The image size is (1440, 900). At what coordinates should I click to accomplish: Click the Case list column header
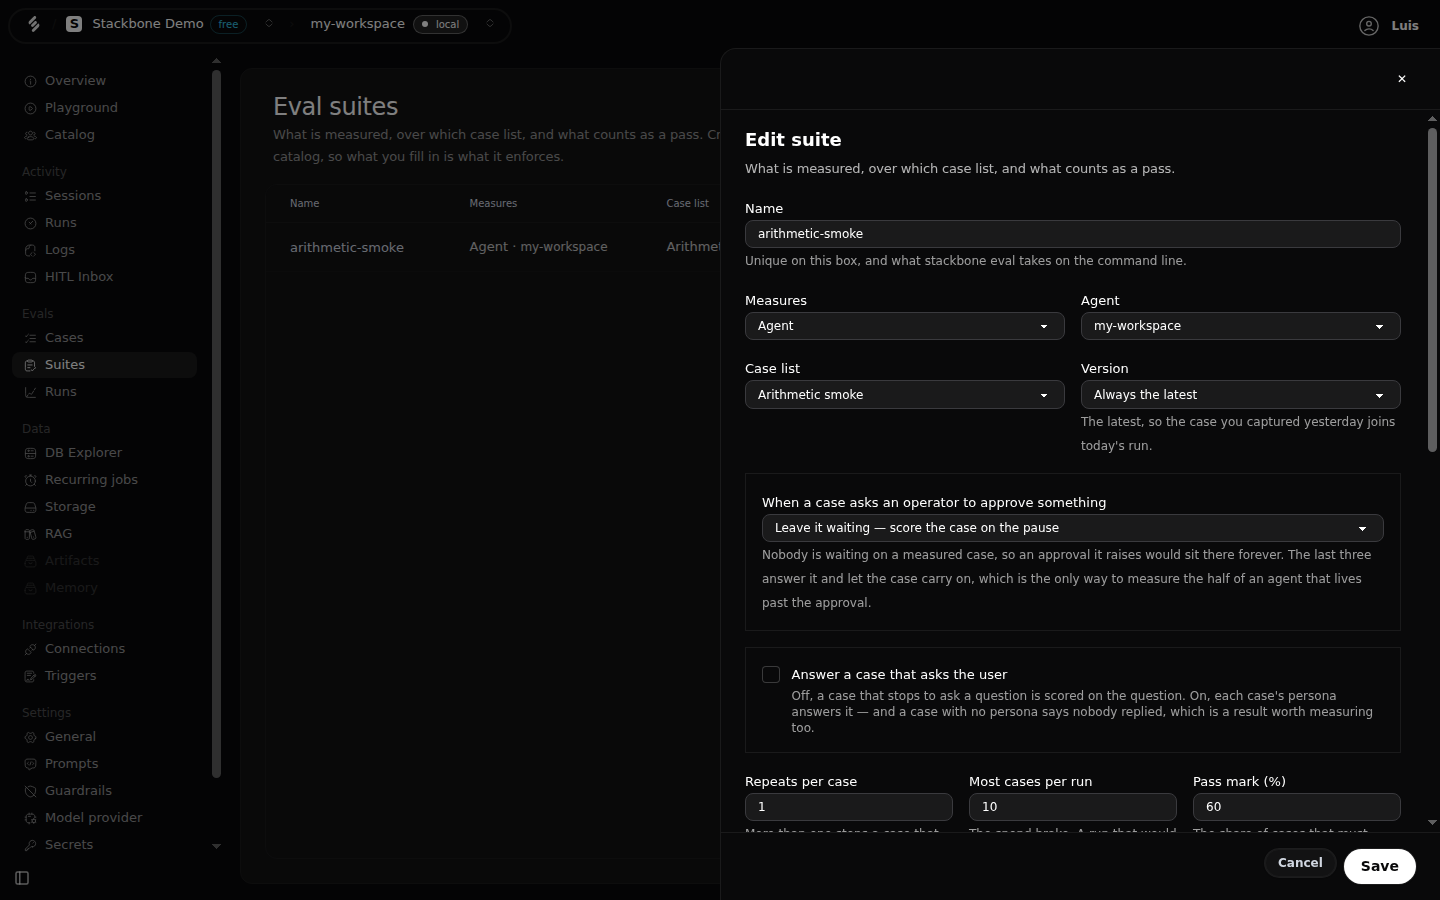coord(688,203)
